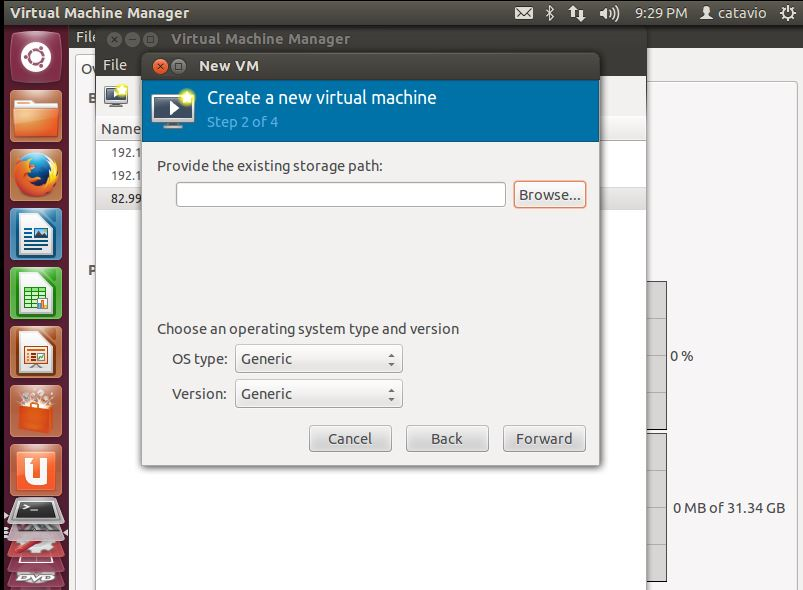The height and width of the screenshot is (590, 803).
Task: Click Browse to select storage path
Action: 549,195
